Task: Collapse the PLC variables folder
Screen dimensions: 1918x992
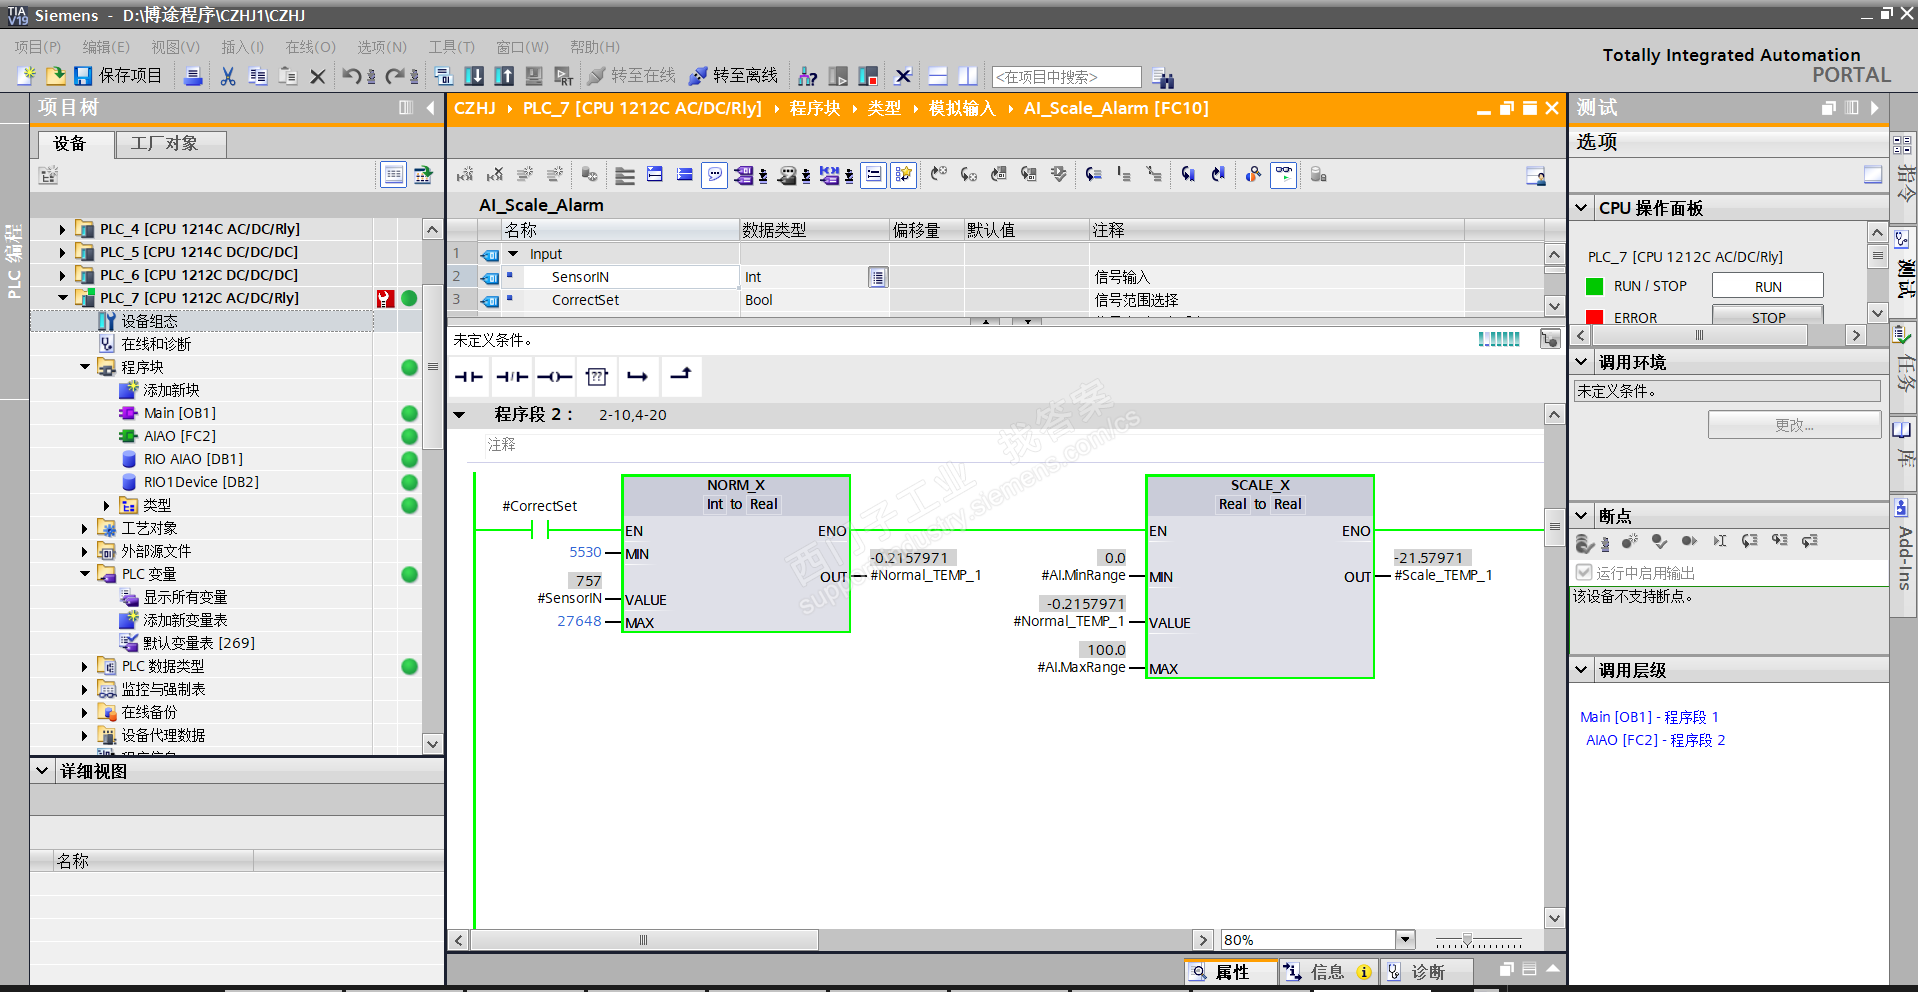Action: (85, 574)
